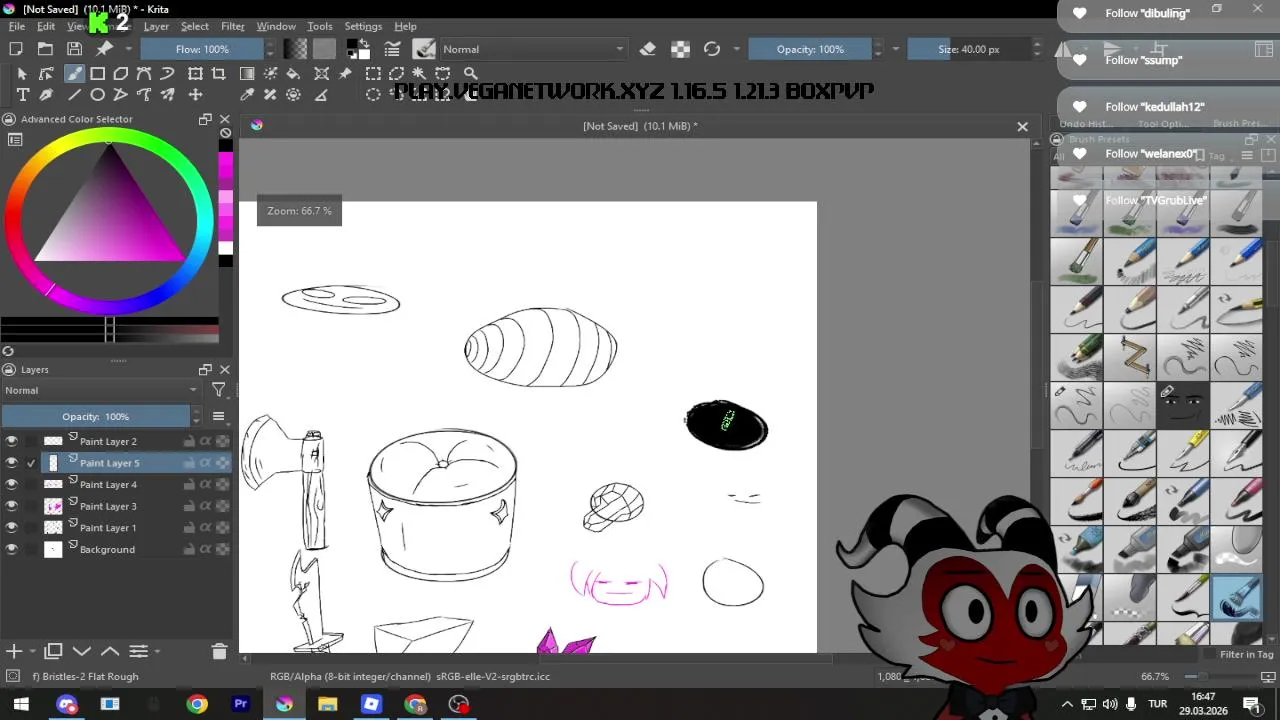Select the Fill bucket tool
The width and height of the screenshot is (1280, 720).
pyautogui.click(x=293, y=73)
